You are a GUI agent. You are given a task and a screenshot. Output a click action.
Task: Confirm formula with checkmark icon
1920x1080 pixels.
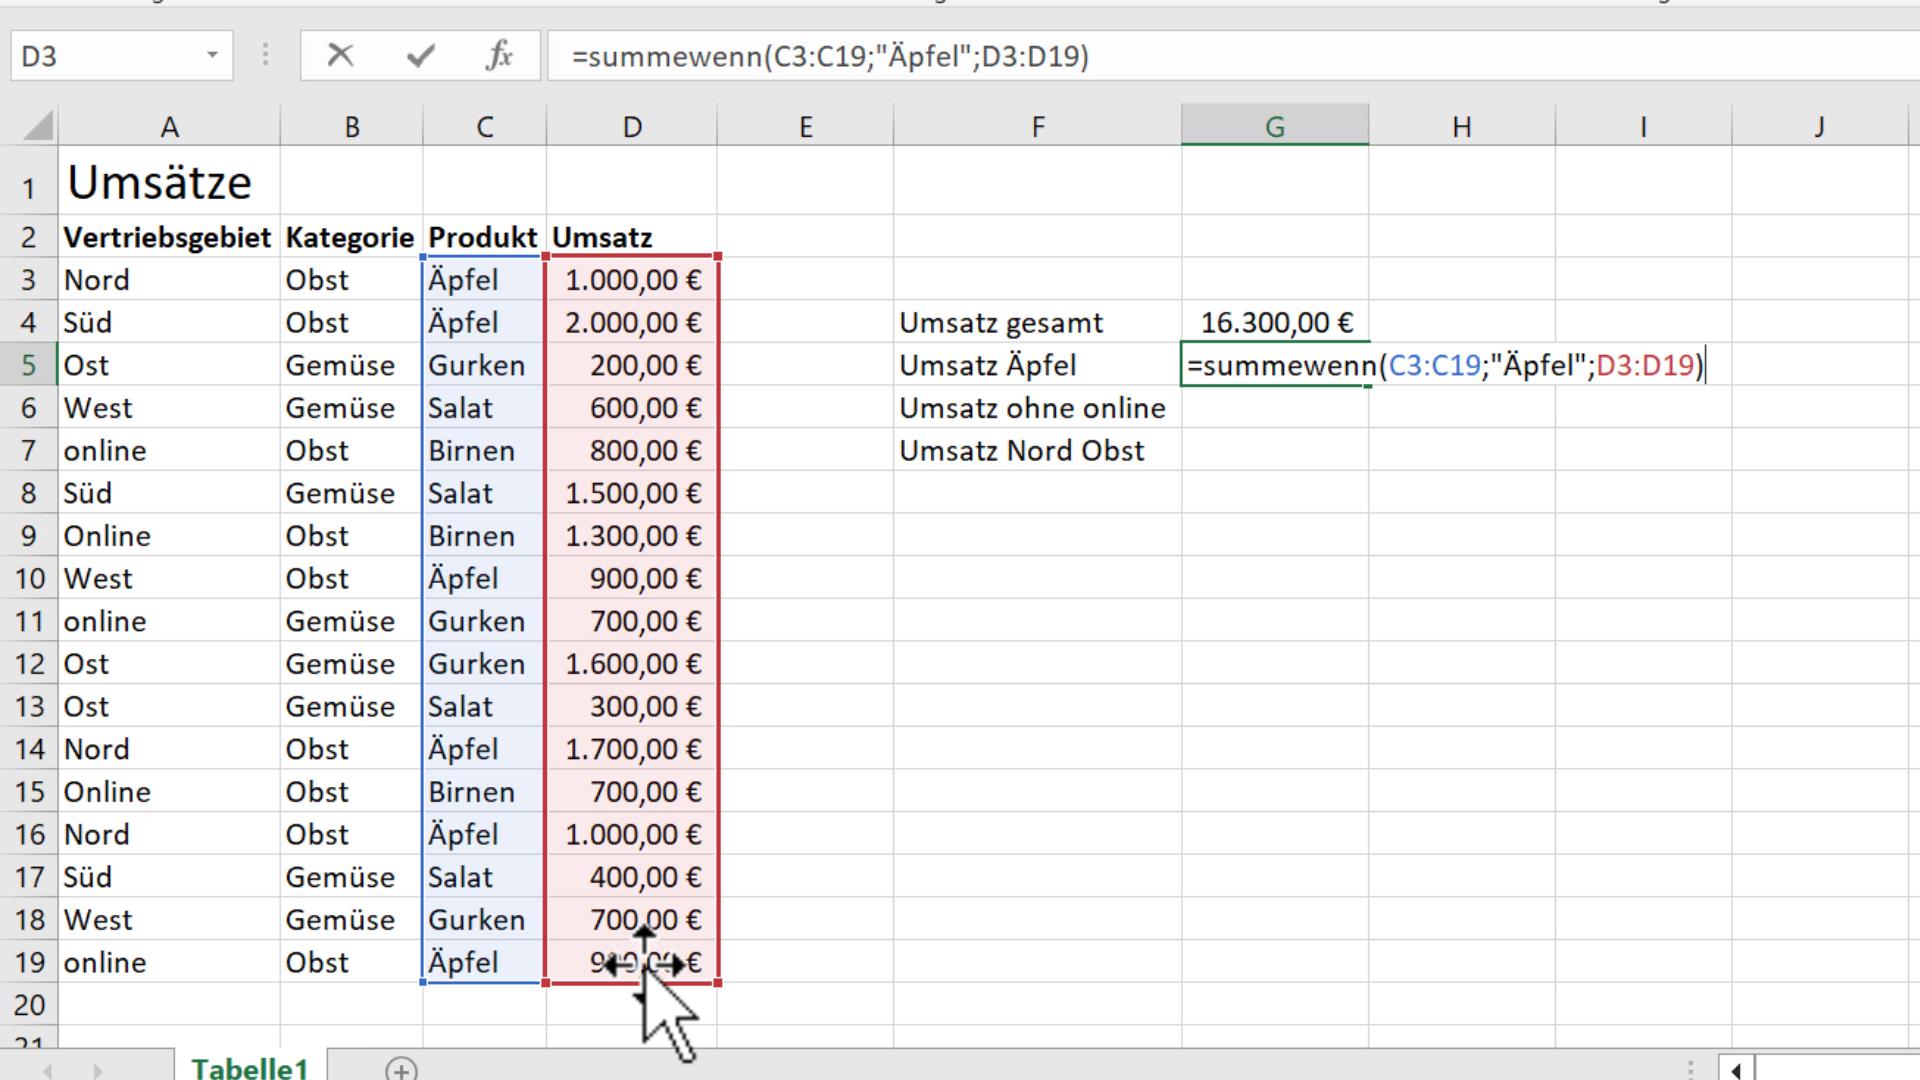tap(420, 56)
